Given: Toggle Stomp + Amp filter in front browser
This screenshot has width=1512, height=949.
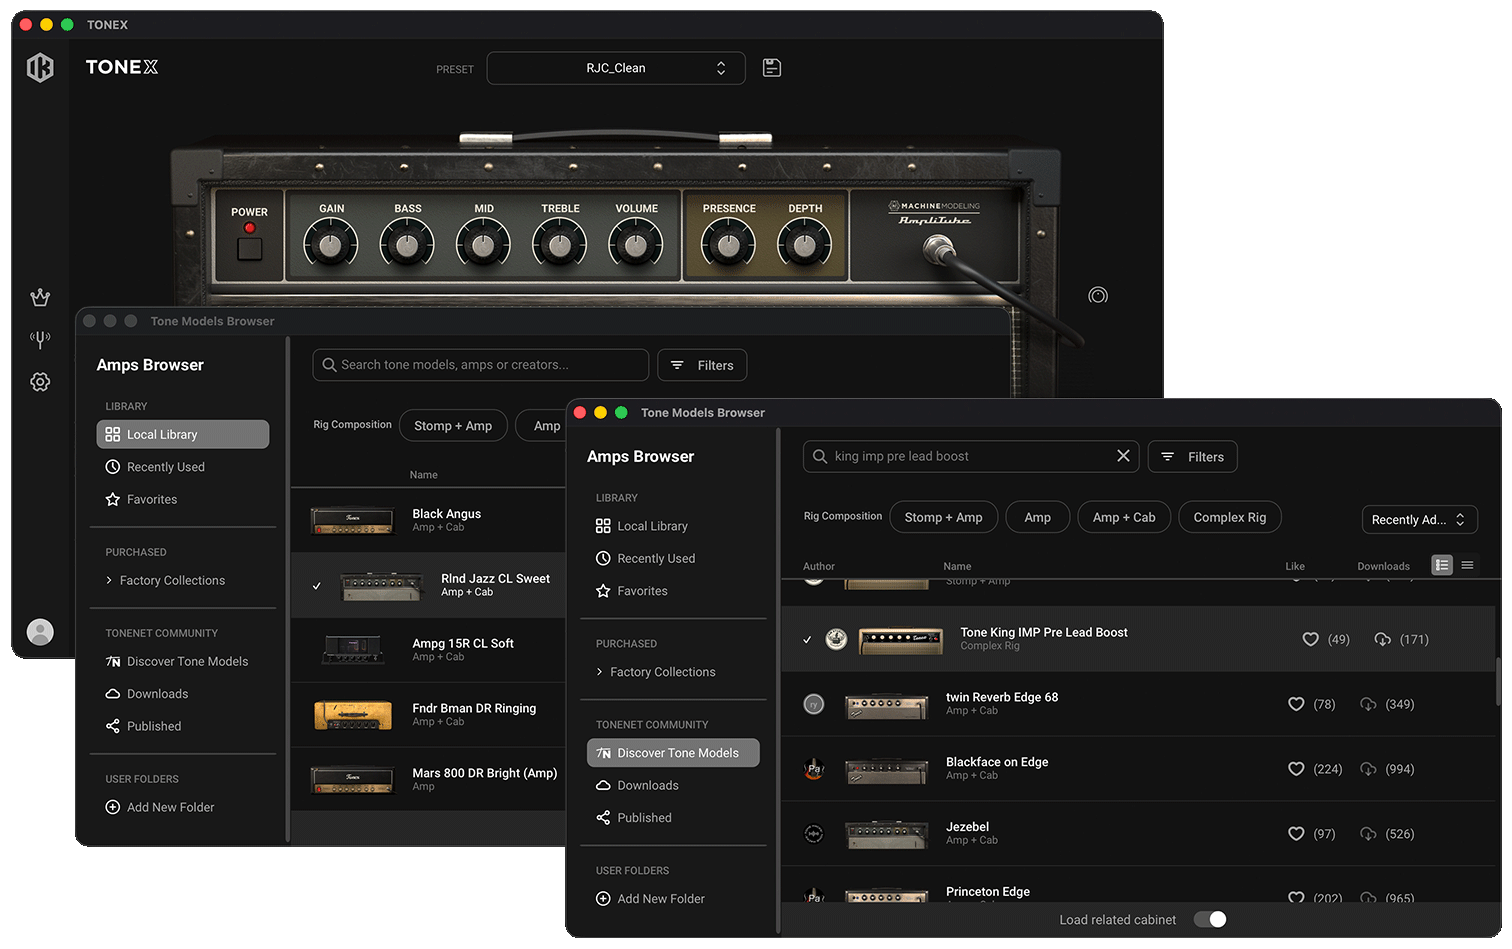Looking at the screenshot, I should pos(943,517).
